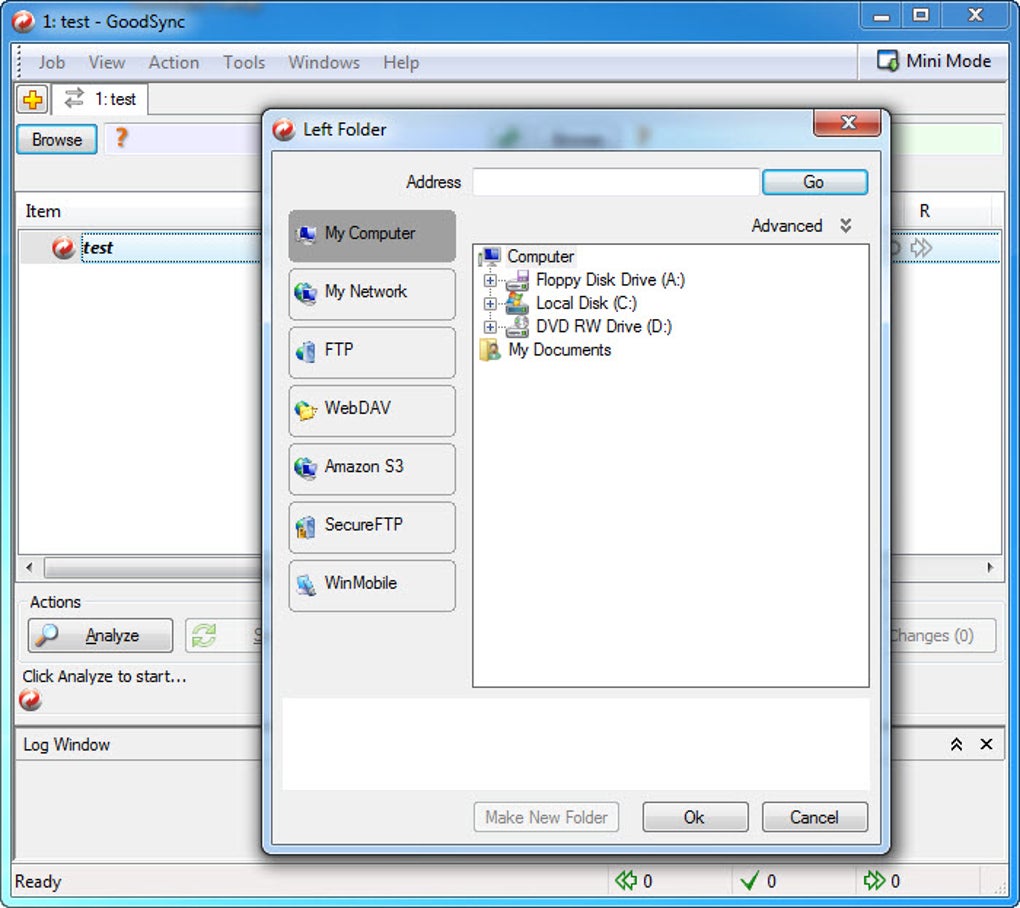The image size is (1020, 908).
Task: Click the right green arrows status icon
Action: (x=874, y=880)
